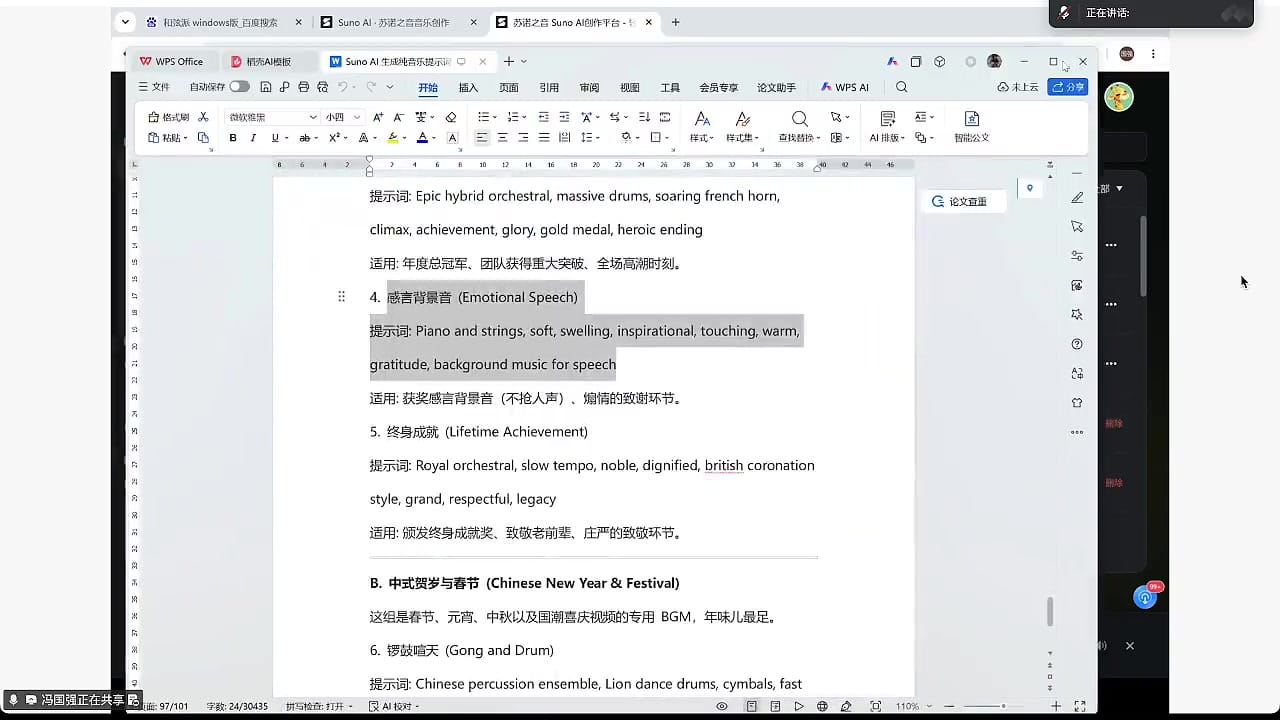The width and height of the screenshot is (1280, 720).
Task: Open the 拼写检查 dropdown in status bar
Action: [x=319, y=706]
